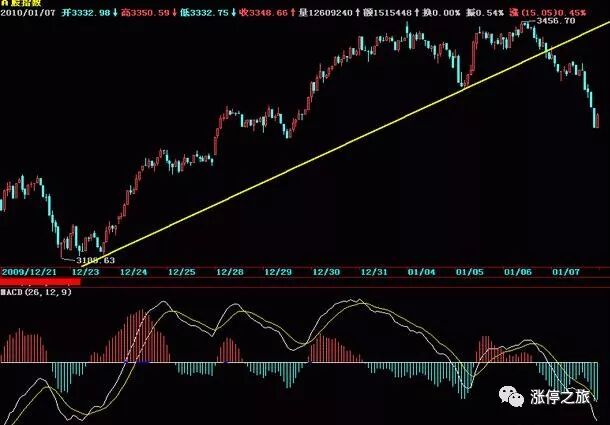This screenshot has height=425, width=610.
Task: Click the change (15.05)0.45% value
Action: point(554,13)
